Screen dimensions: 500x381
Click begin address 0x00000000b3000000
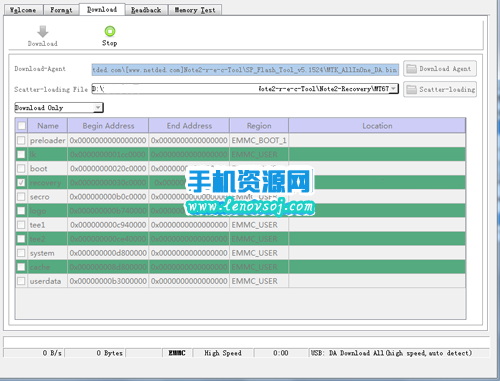(x=108, y=281)
